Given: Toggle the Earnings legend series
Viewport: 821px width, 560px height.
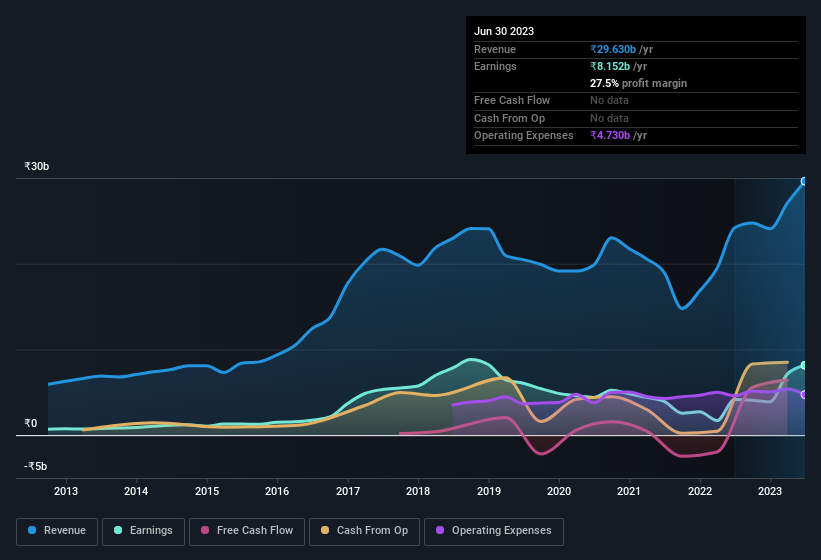Looking at the screenshot, I should [143, 531].
